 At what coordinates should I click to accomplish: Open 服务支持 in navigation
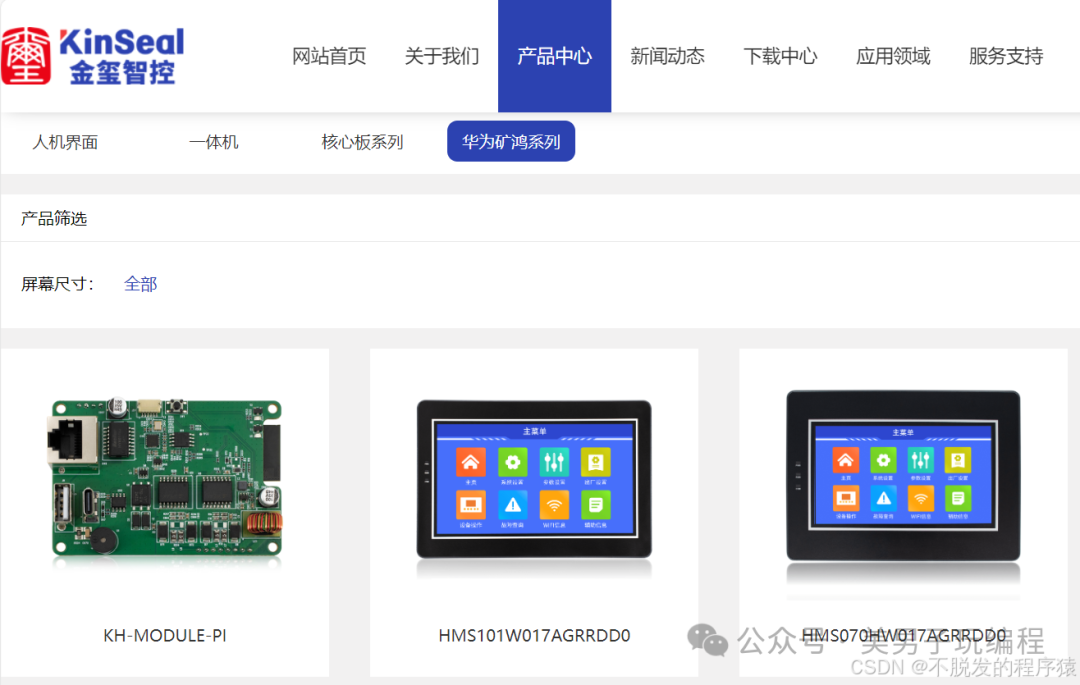(x=1006, y=56)
